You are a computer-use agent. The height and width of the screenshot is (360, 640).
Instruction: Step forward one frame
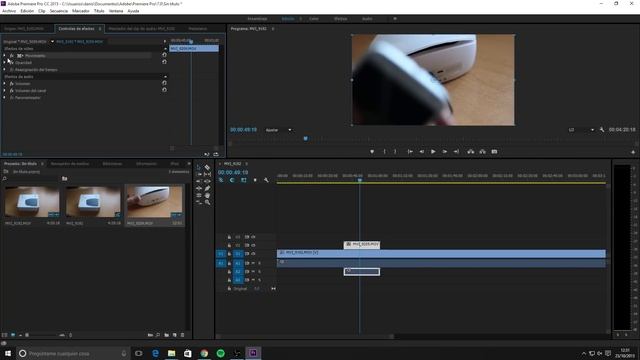click(x=444, y=151)
